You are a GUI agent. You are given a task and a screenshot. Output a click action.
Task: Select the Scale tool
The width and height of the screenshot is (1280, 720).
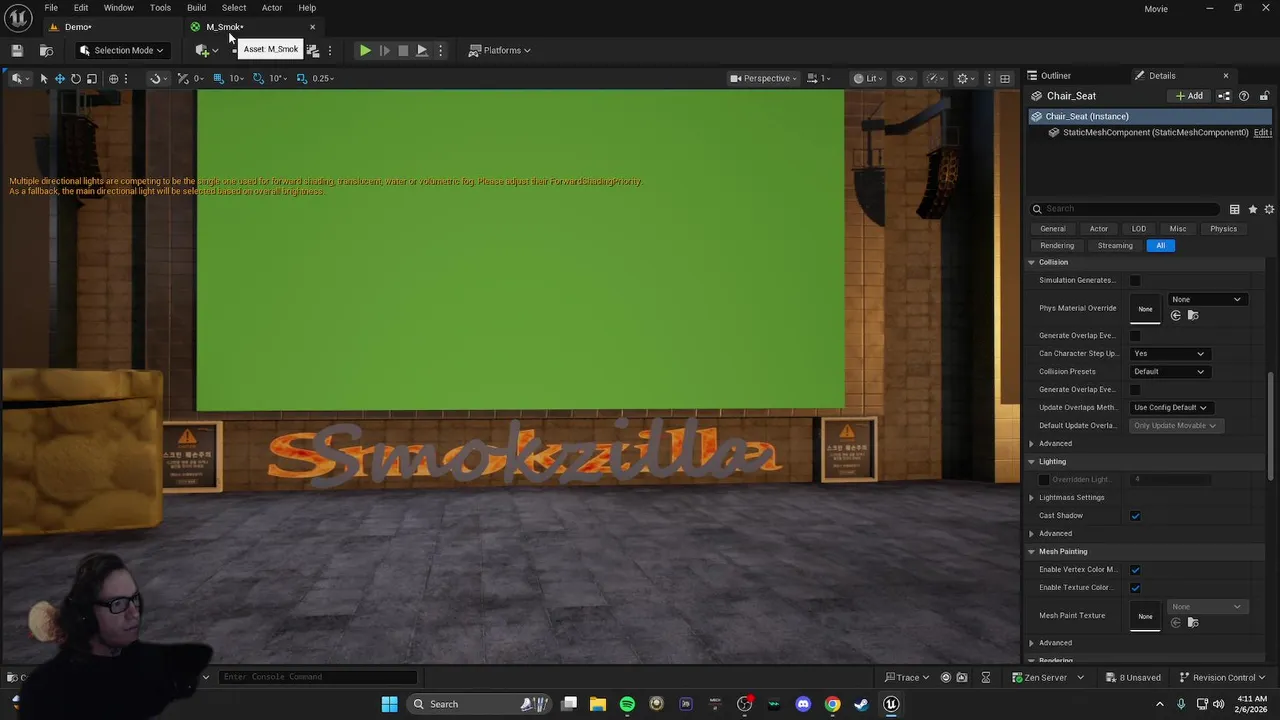[91, 78]
